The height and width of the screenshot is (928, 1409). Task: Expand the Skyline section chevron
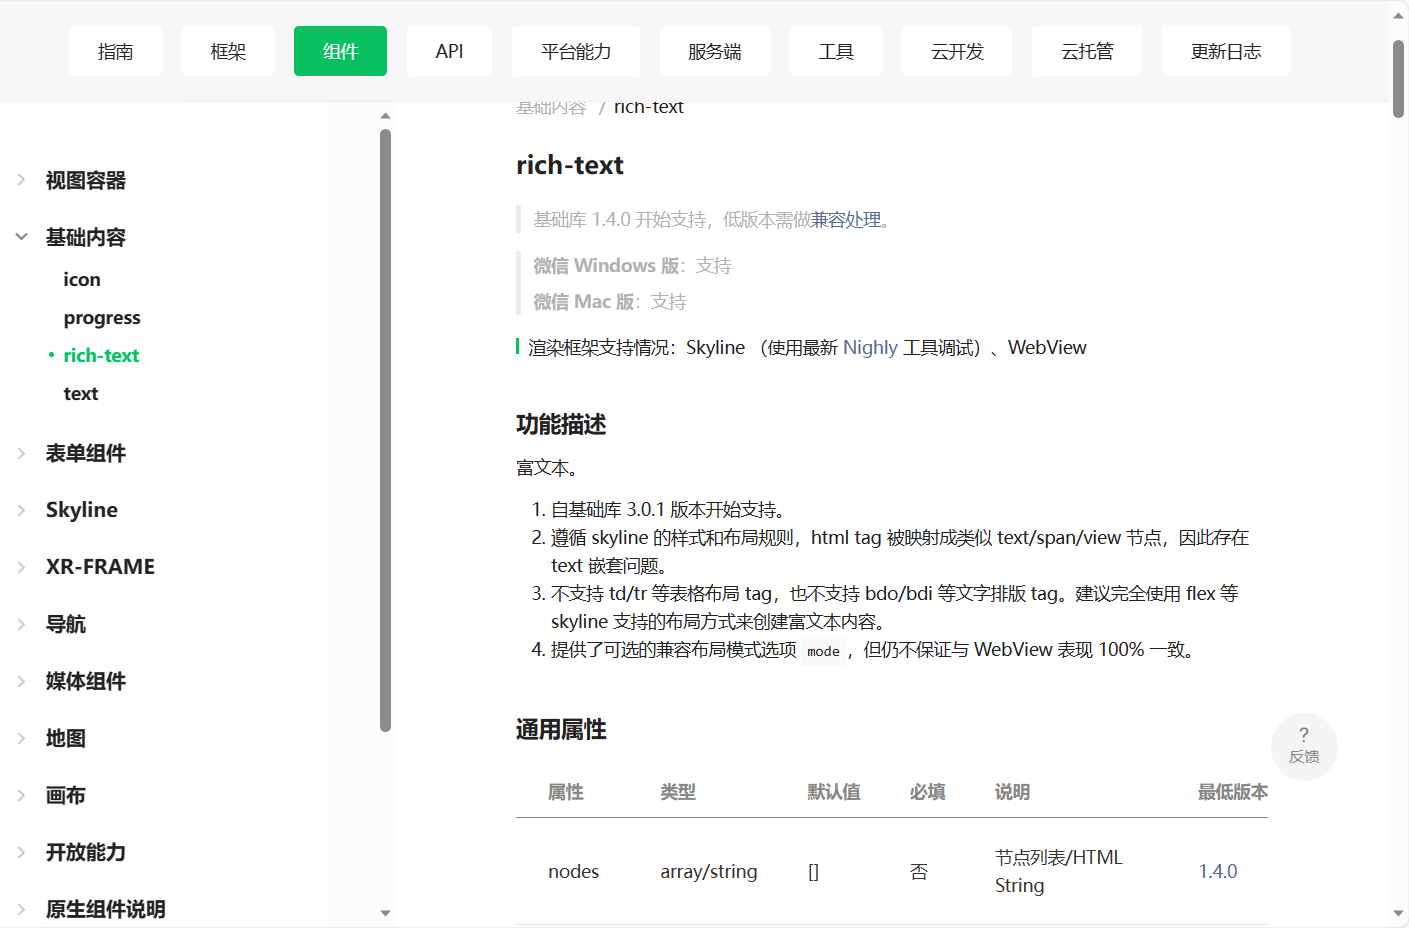21,510
